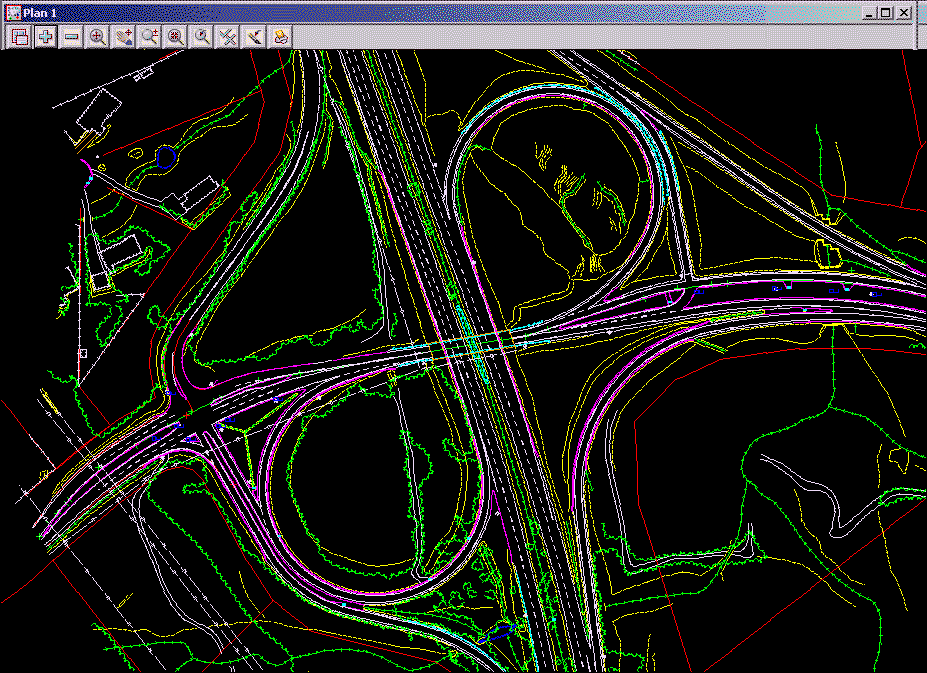Click the fit-view magnifier with inward arrows

pos(176,37)
